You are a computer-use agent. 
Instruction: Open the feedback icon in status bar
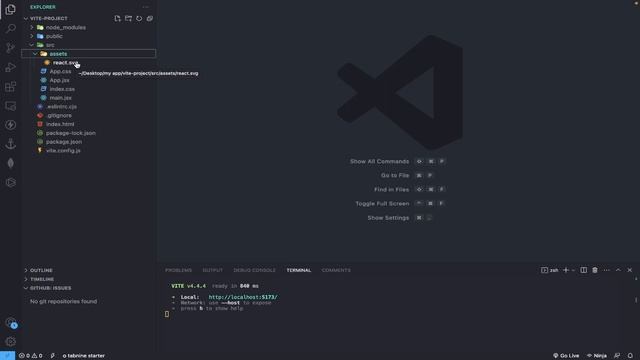(x=617, y=356)
